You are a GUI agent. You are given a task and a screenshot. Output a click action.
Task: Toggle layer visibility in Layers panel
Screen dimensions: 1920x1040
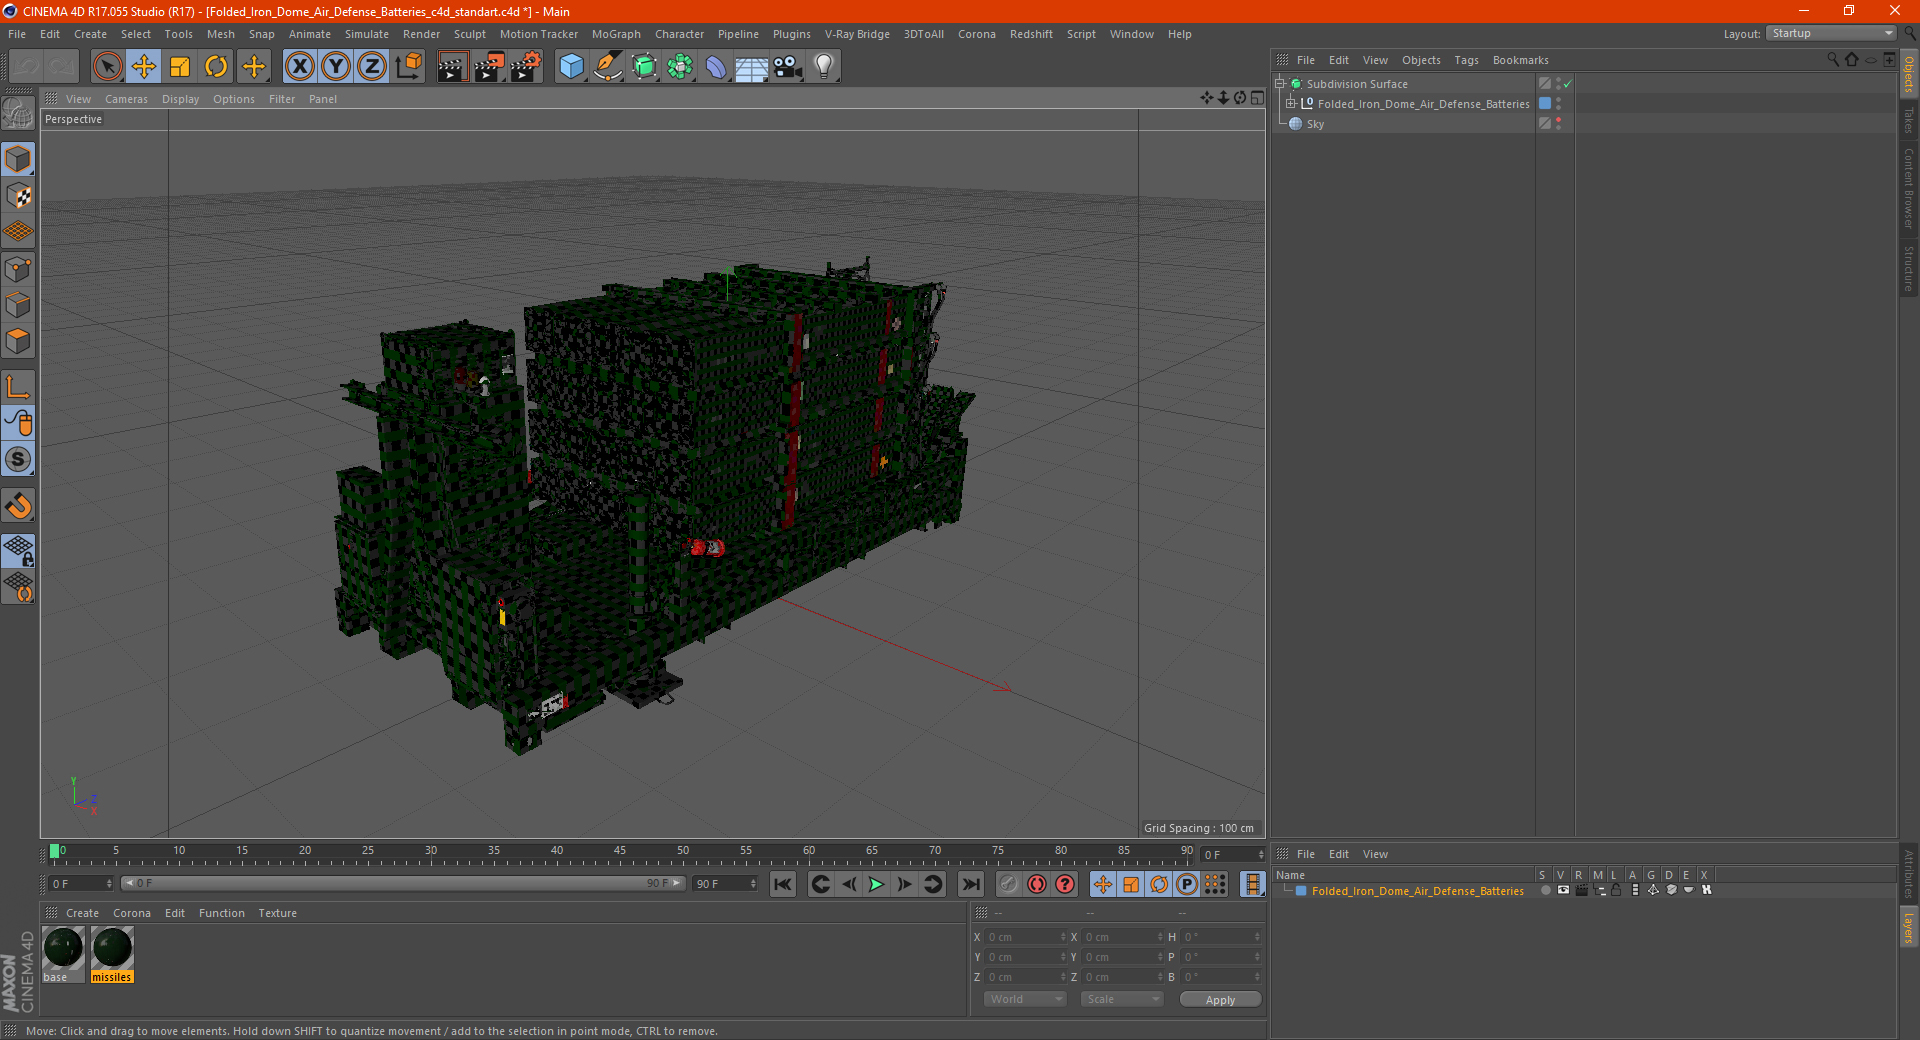click(x=1563, y=890)
